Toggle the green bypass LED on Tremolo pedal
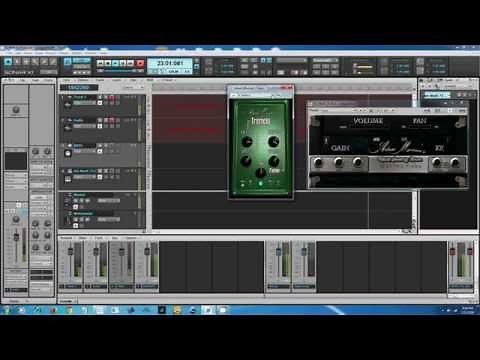 click(x=261, y=183)
